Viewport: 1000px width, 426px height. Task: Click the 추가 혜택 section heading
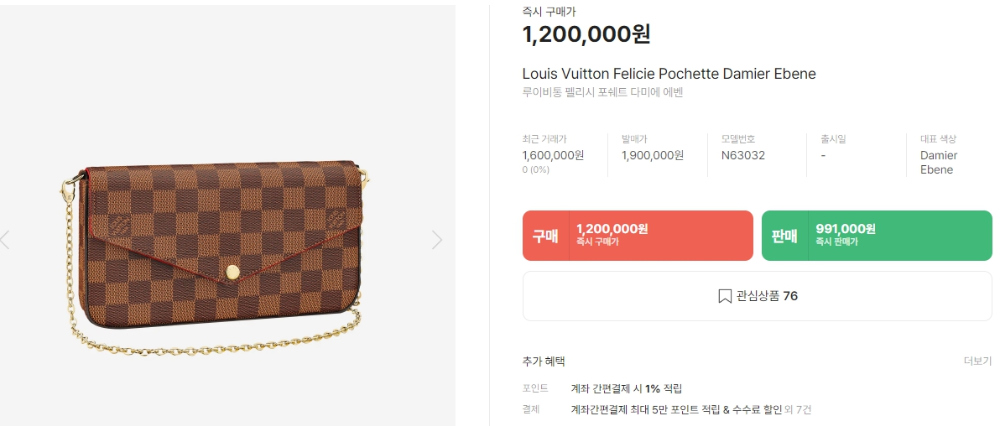pyautogui.click(x=543, y=362)
